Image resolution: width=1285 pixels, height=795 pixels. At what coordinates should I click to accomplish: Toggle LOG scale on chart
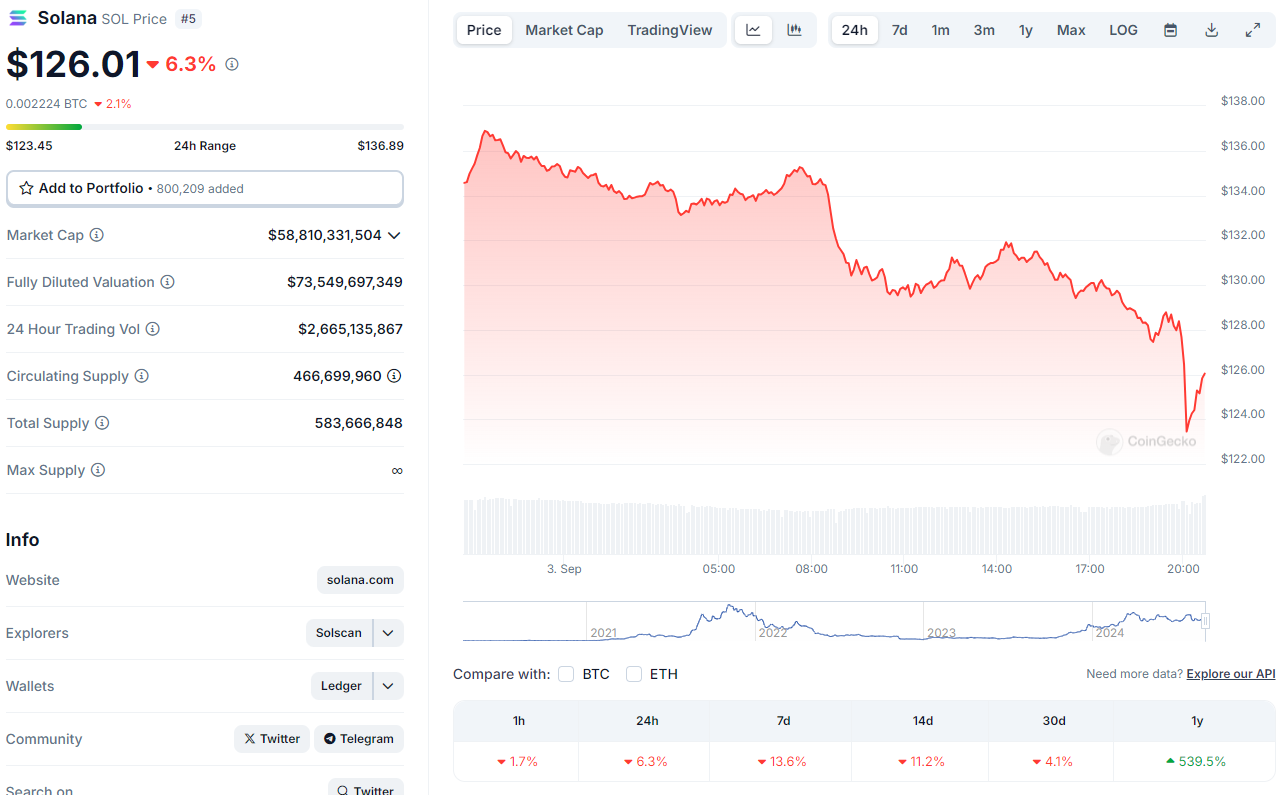pos(1123,30)
